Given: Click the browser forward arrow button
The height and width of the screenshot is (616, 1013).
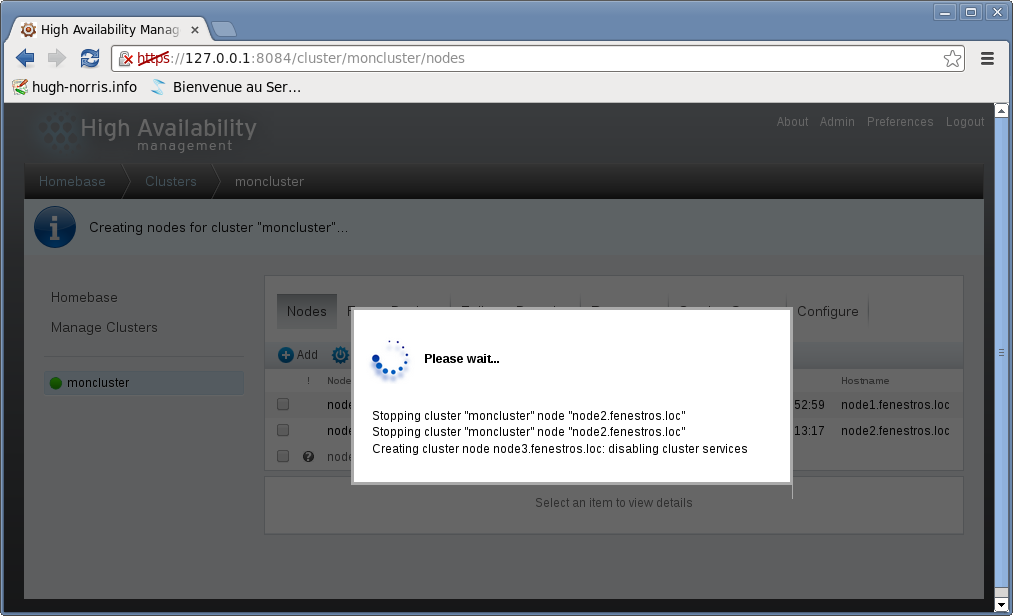Looking at the screenshot, I should click(57, 58).
